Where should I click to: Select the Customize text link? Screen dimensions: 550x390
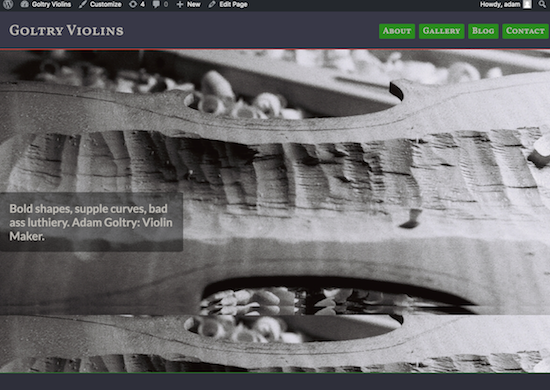[x=106, y=4]
